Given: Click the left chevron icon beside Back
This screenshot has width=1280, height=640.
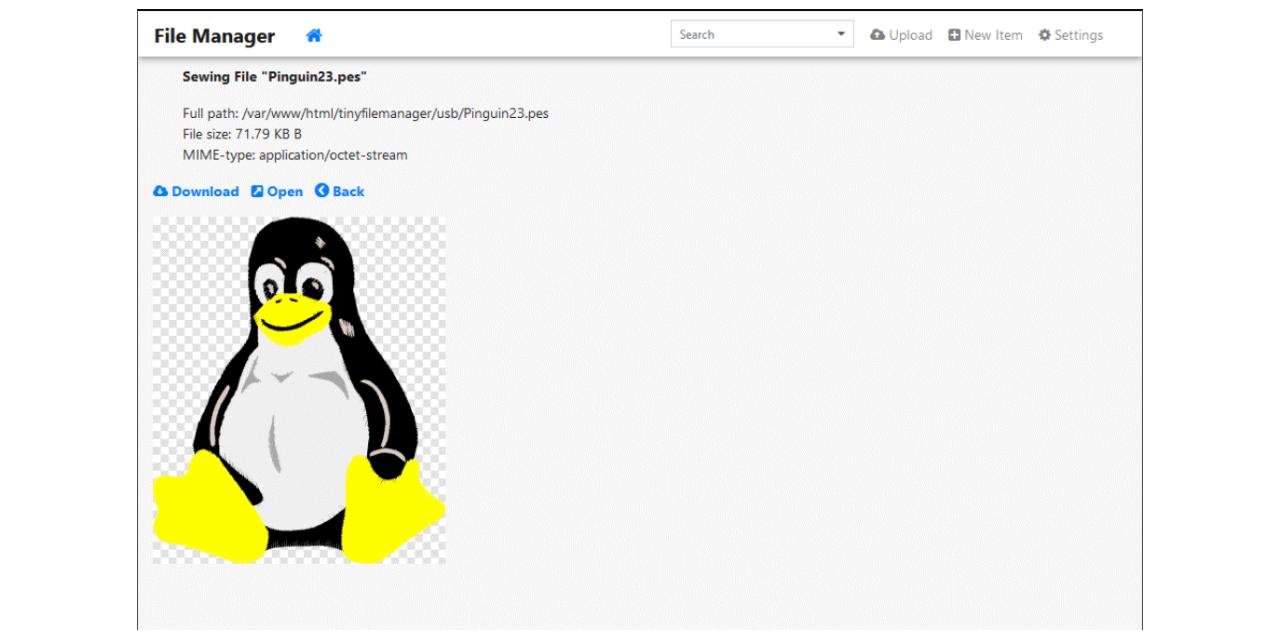Looking at the screenshot, I should click(322, 191).
